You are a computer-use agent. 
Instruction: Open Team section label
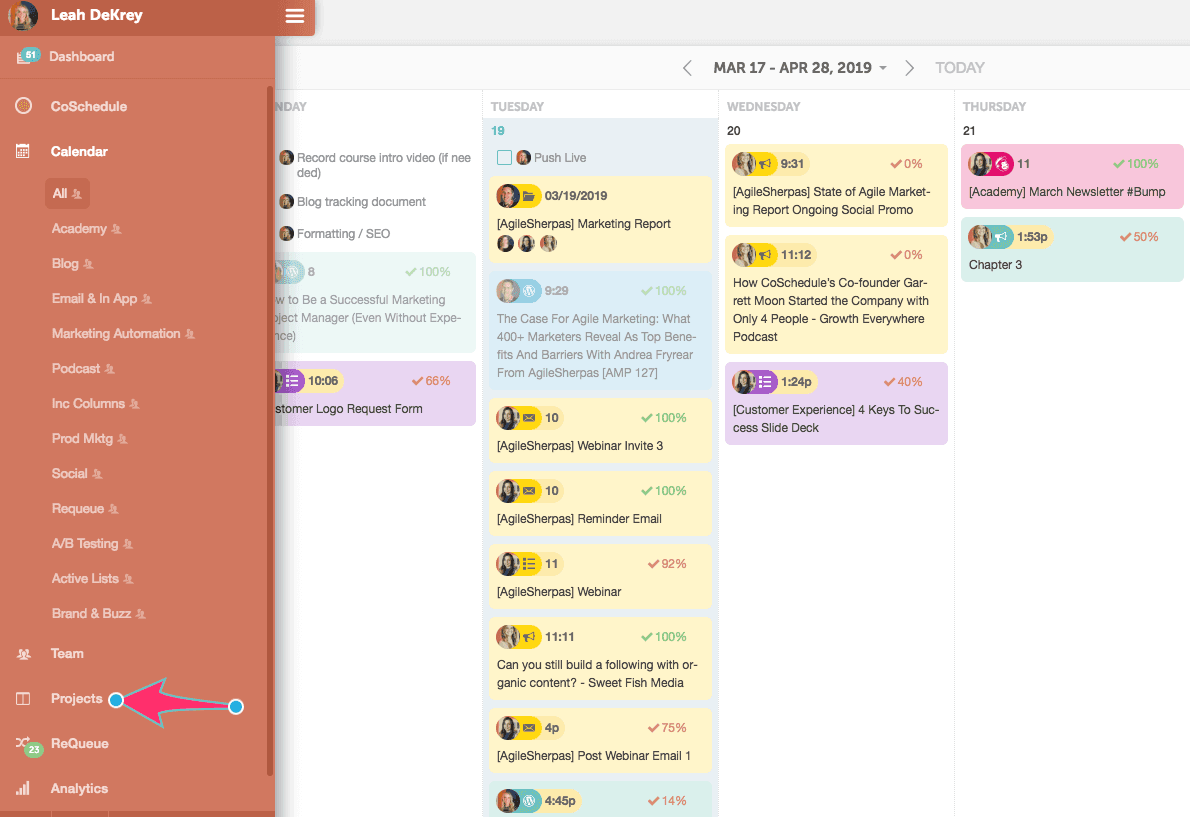pos(68,653)
